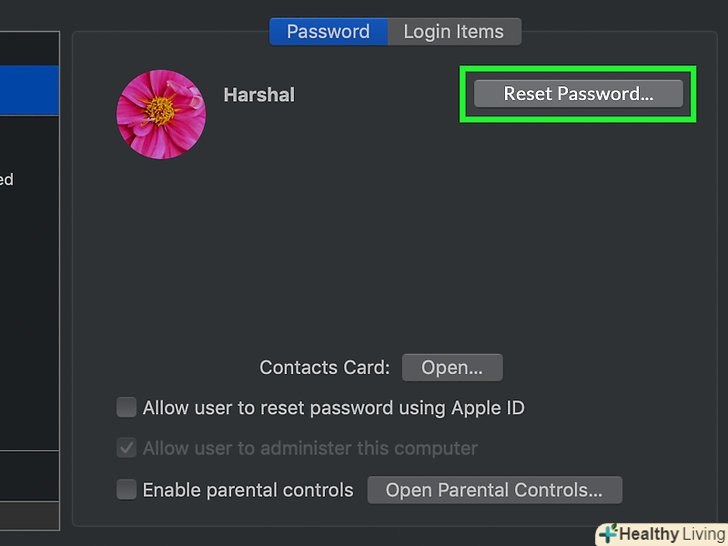The width and height of the screenshot is (728, 546).
Task: Click the "Enable parental controls" label text
Action: click(248, 490)
